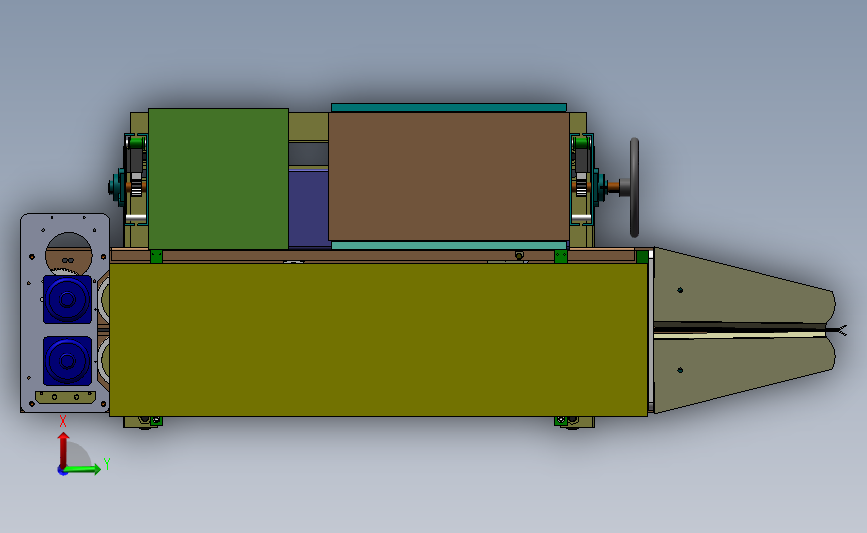Select the brown semicircular disk on gray plate
Viewport: 867px width, 533px height.
(68, 261)
